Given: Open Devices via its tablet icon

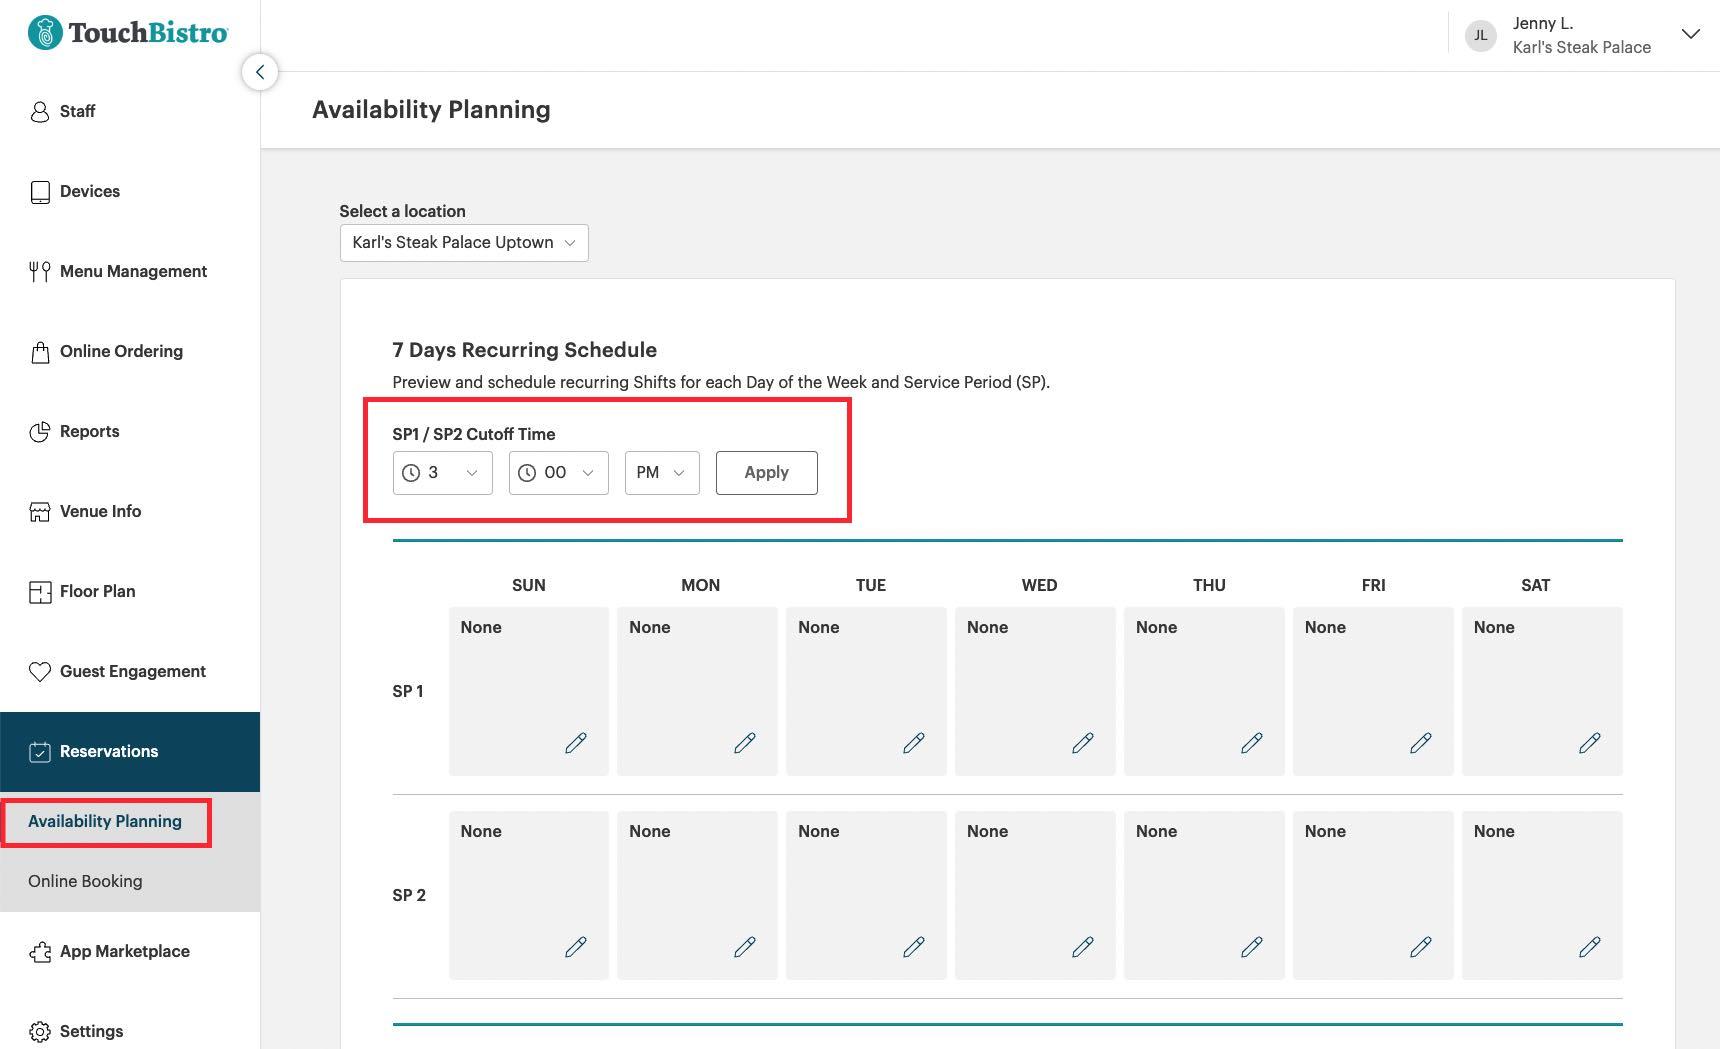Looking at the screenshot, I should (x=40, y=191).
